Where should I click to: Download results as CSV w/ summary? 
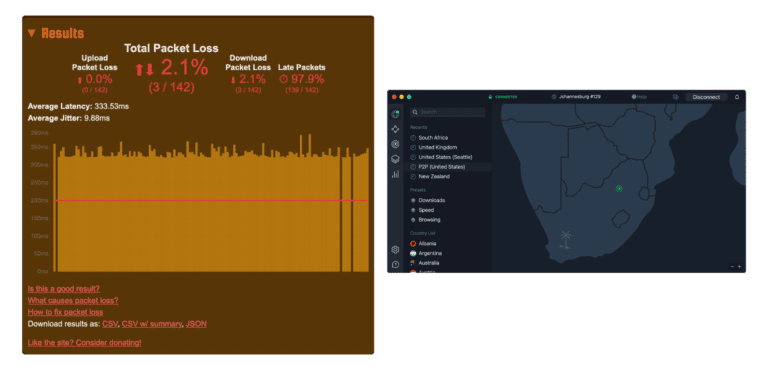(x=152, y=324)
